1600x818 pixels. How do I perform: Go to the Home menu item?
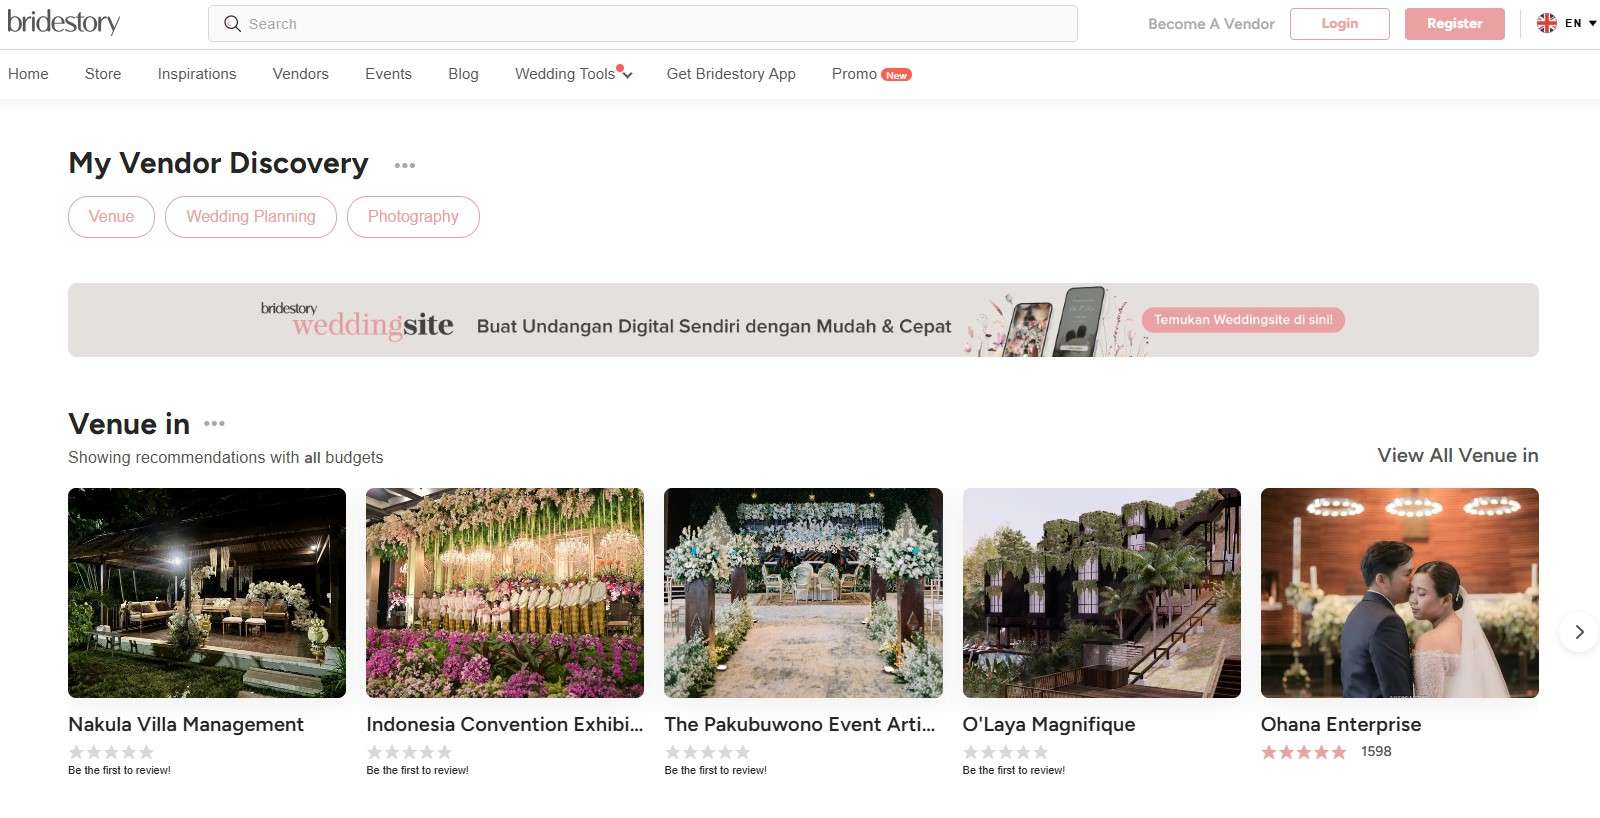coord(28,74)
